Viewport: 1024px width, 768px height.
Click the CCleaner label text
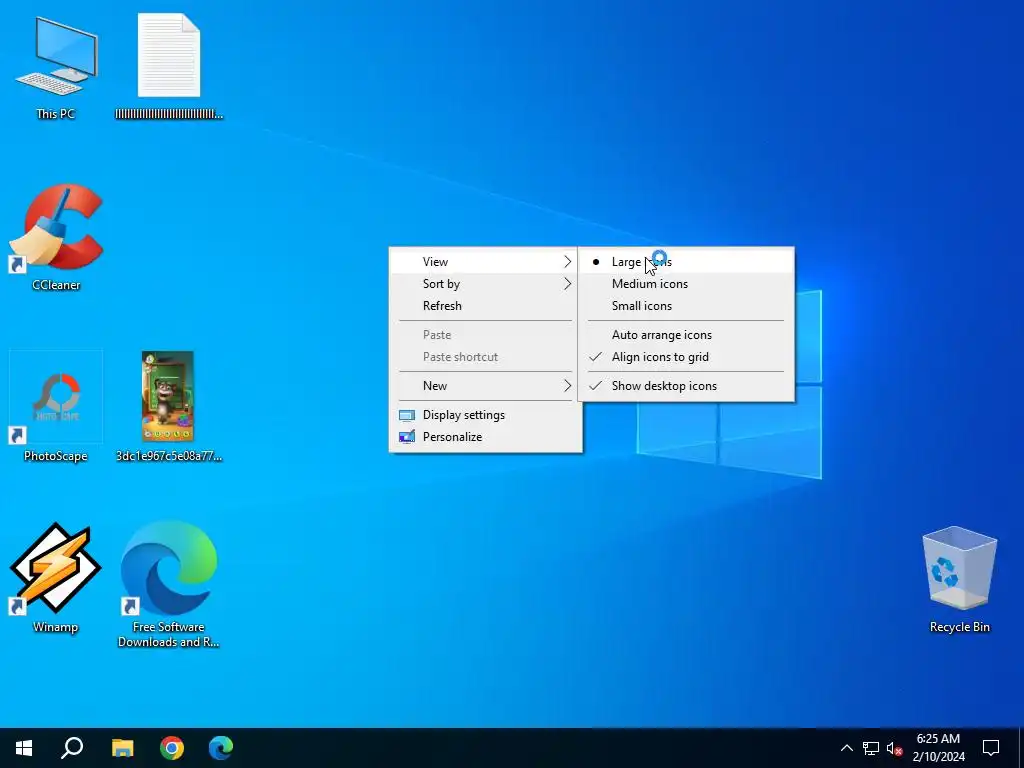56,285
